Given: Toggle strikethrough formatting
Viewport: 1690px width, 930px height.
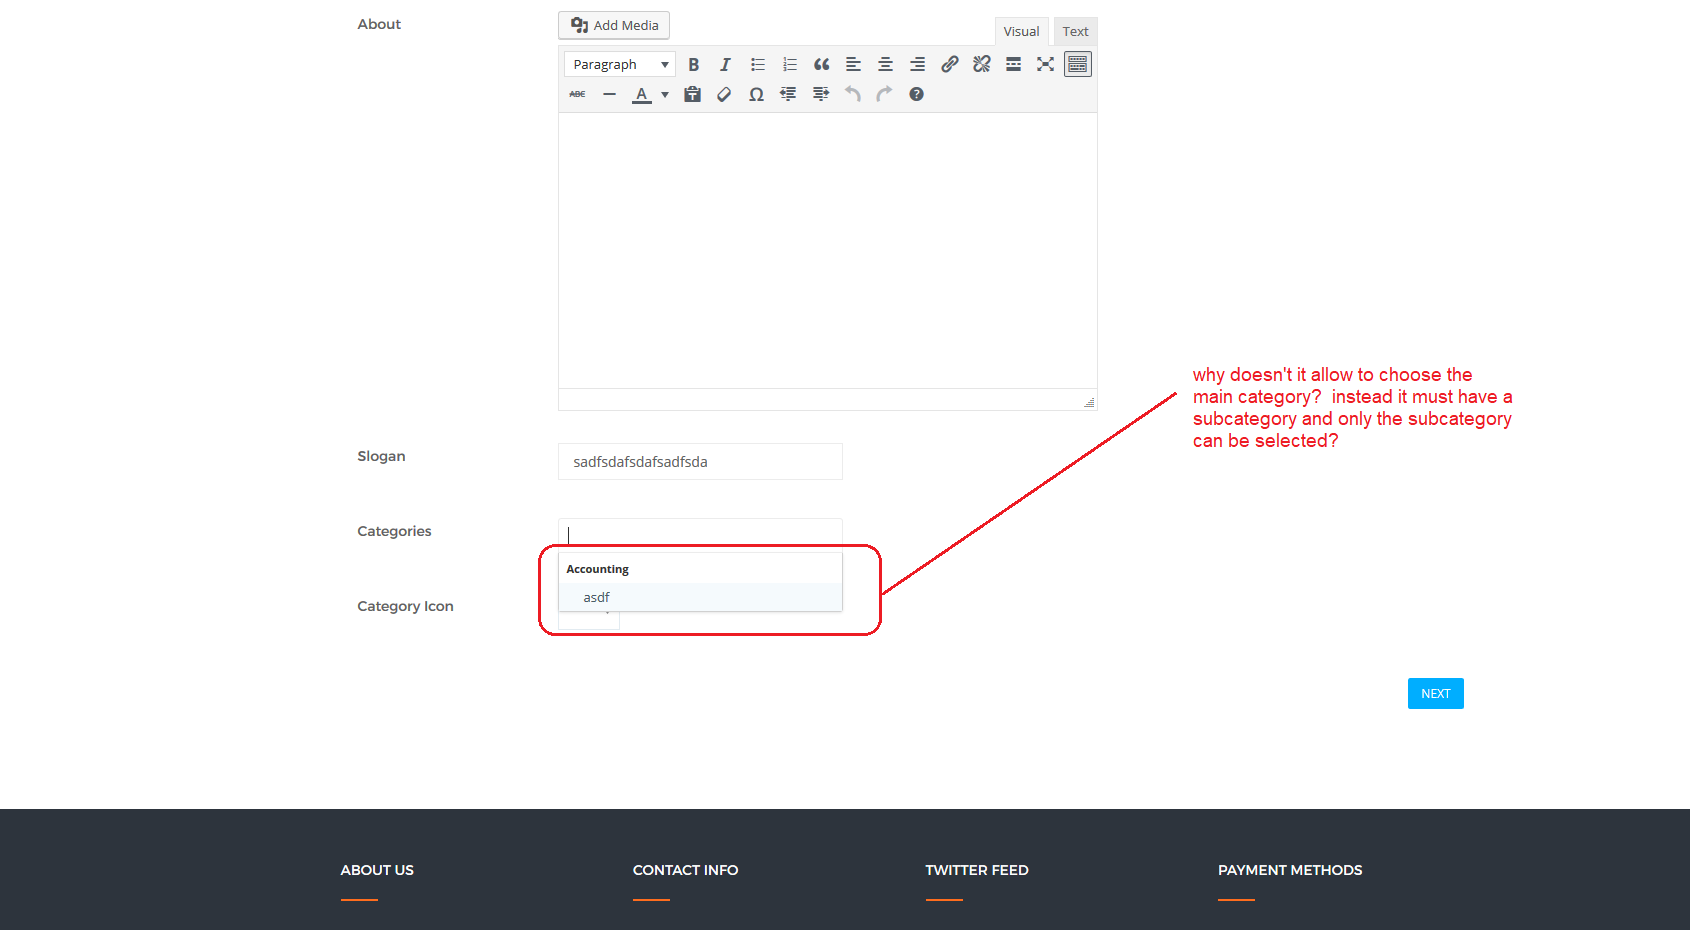Looking at the screenshot, I should pyautogui.click(x=577, y=95).
